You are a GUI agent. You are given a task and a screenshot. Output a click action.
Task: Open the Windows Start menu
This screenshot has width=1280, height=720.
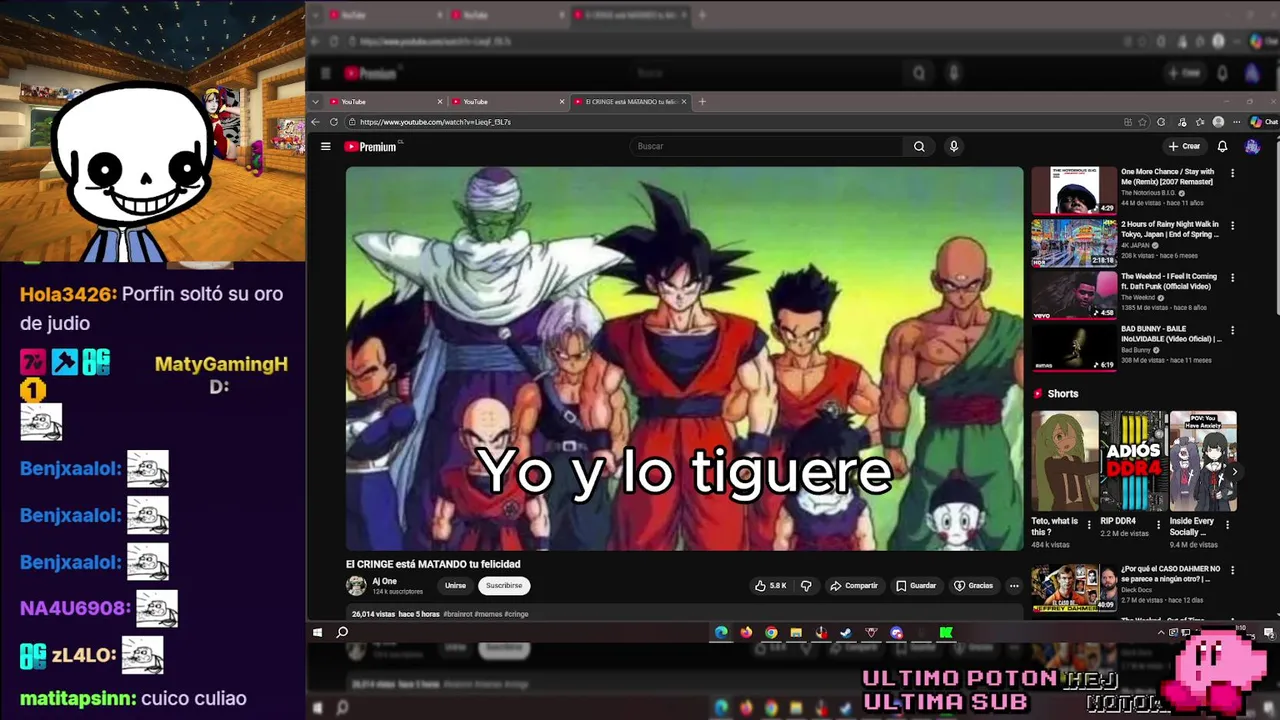317,632
